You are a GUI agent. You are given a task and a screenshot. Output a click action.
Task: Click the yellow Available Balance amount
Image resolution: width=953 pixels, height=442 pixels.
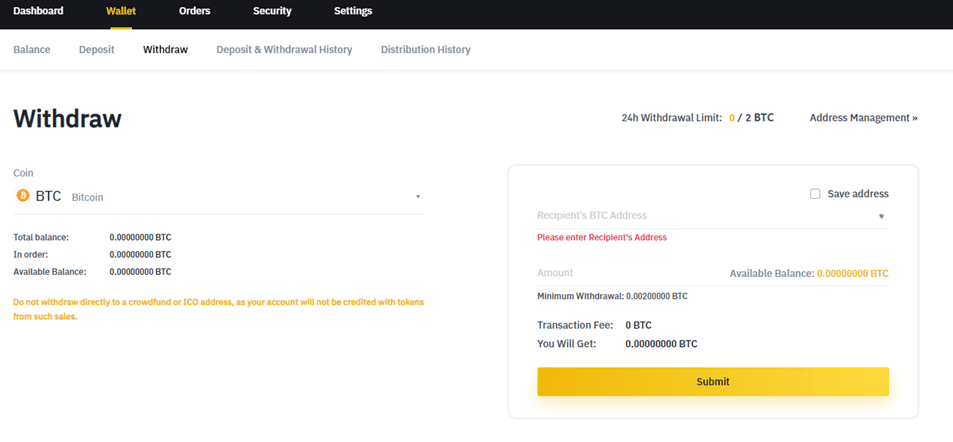pyautogui.click(x=853, y=274)
